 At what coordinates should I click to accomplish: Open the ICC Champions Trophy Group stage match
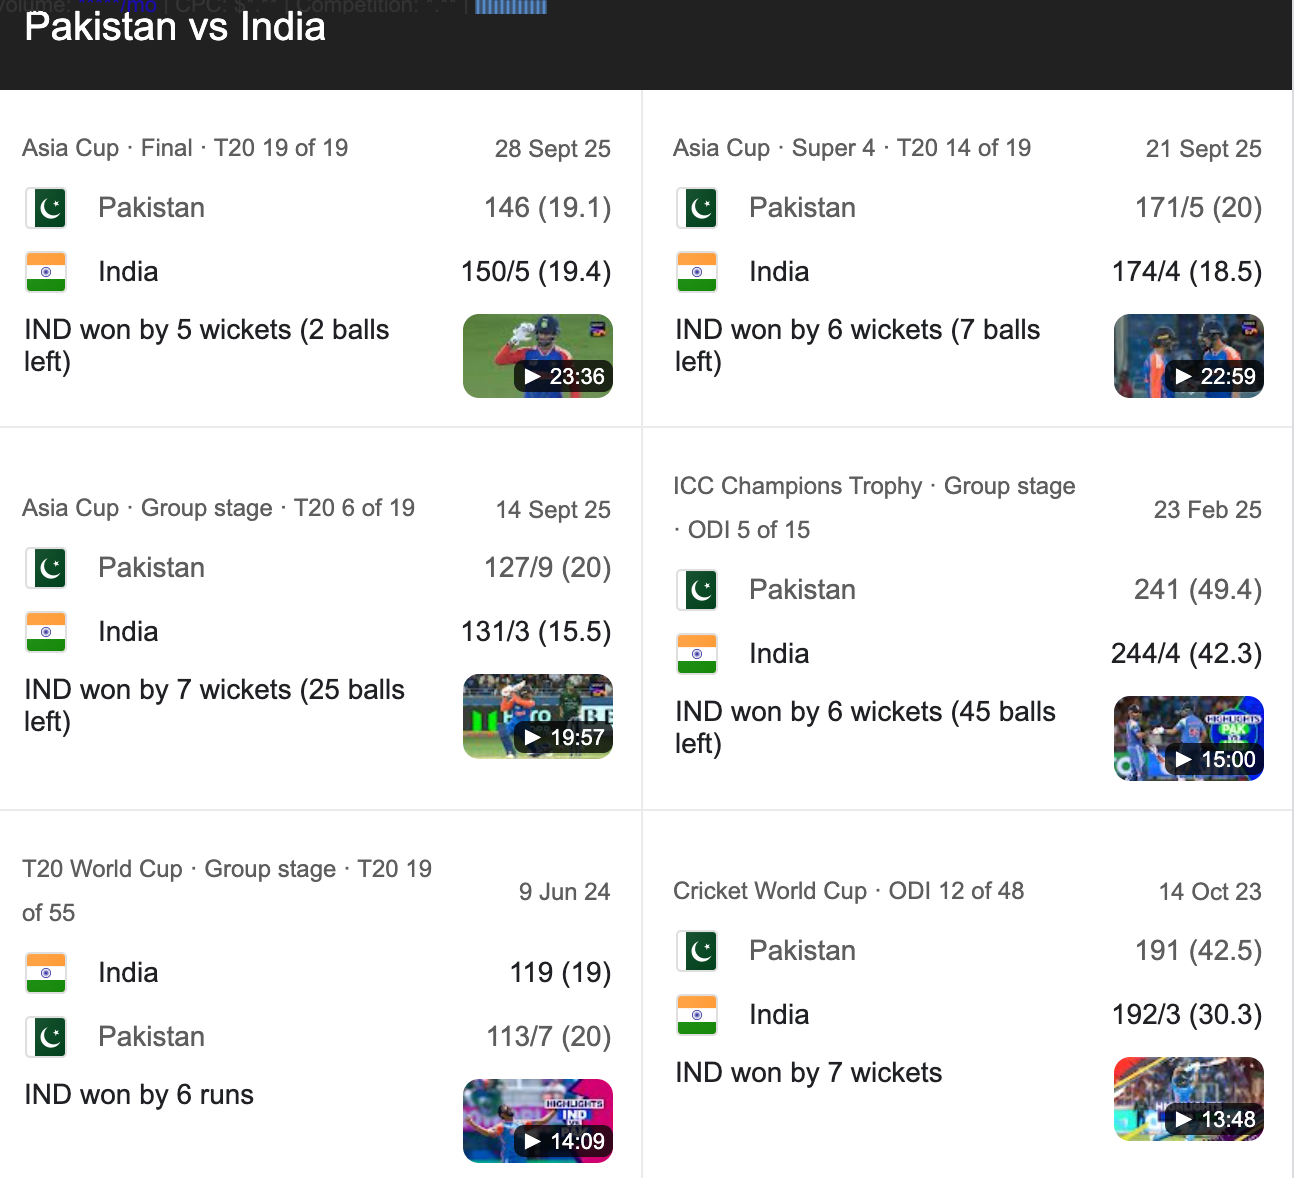pos(874,507)
